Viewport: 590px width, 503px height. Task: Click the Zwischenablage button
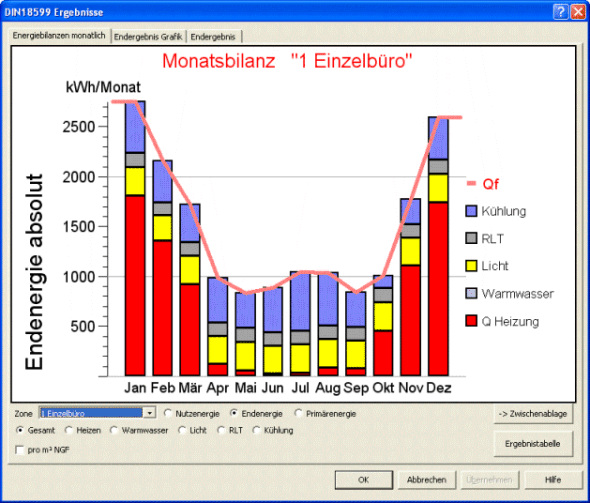click(532, 413)
